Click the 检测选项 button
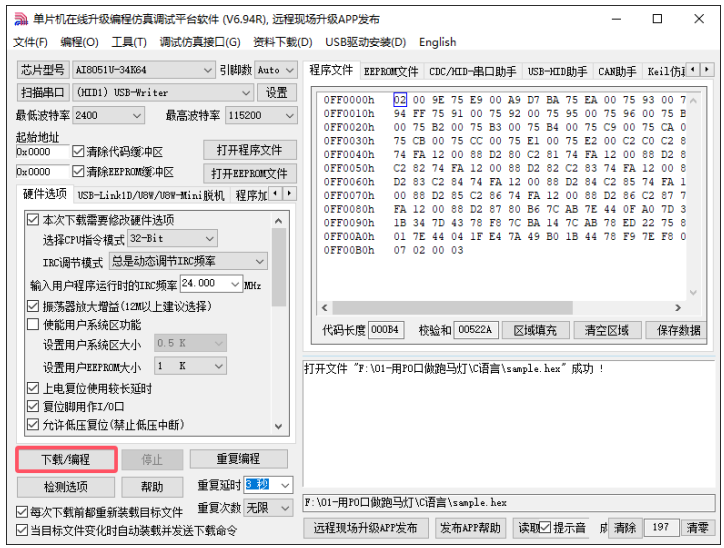The width and height of the screenshot is (724, 548). (x=66, y=487)
